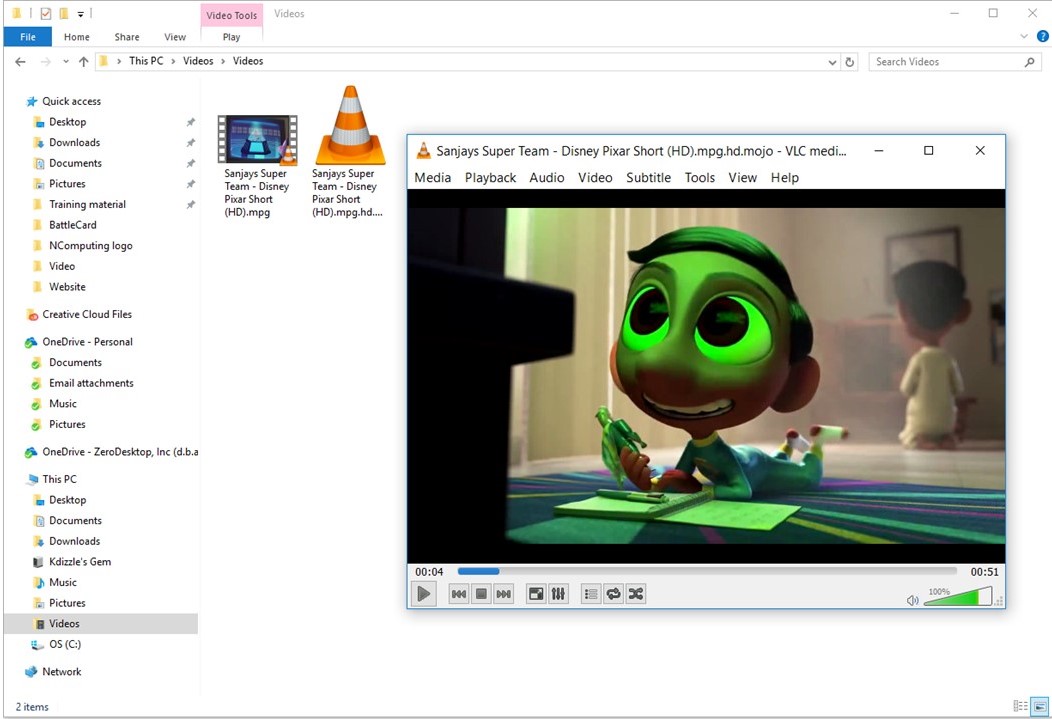Toggle loop mode in VLC
1052x719 pixels.
point(613,594)
